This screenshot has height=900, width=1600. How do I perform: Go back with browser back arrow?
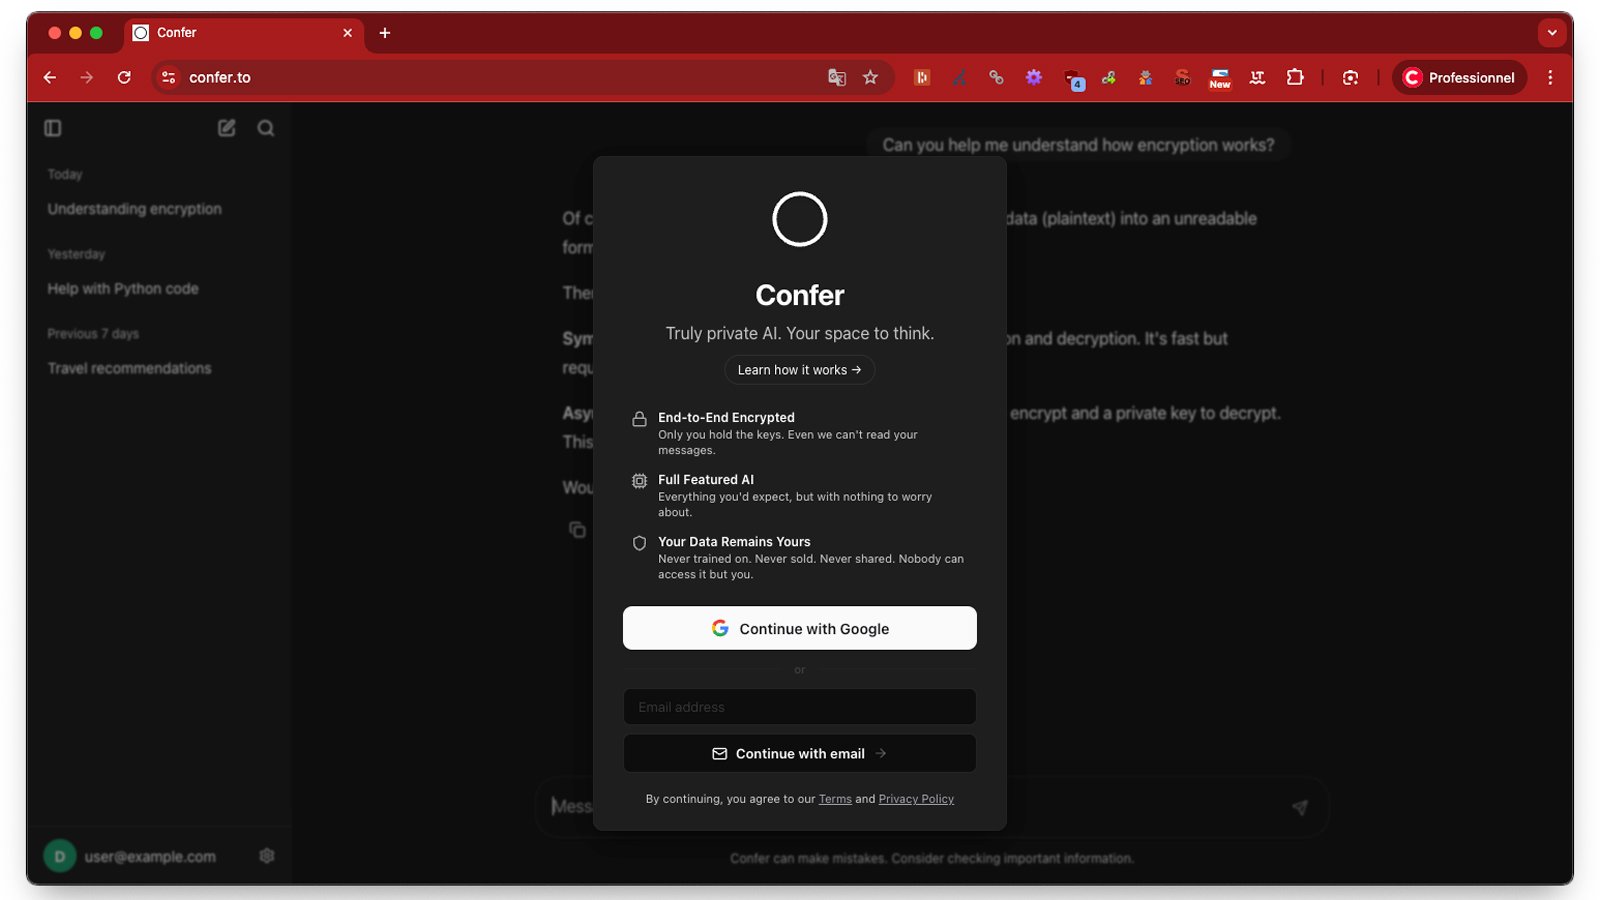(x=50, y=77)
